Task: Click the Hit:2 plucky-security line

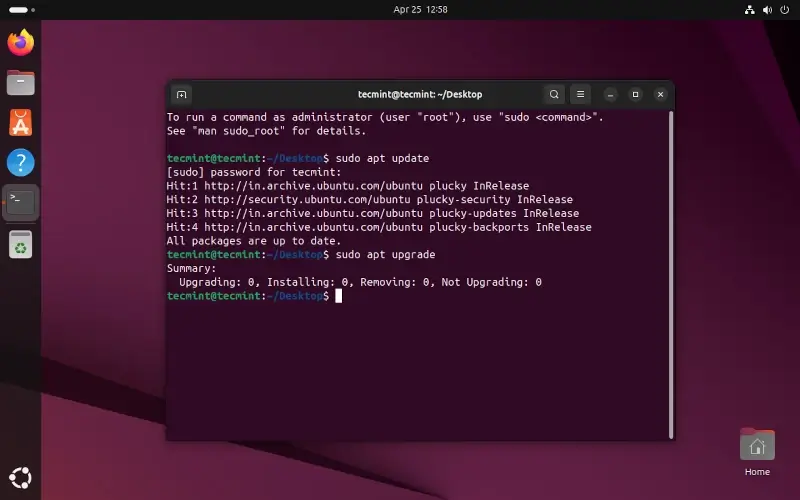Action: (369, 199)
